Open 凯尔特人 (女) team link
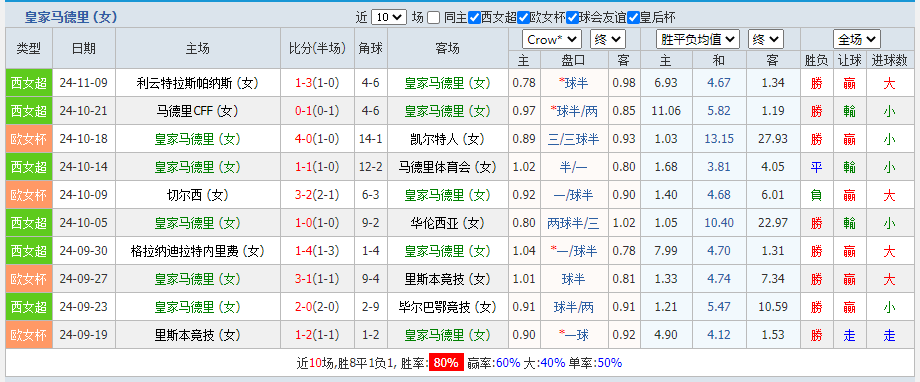 click(448, 139)
